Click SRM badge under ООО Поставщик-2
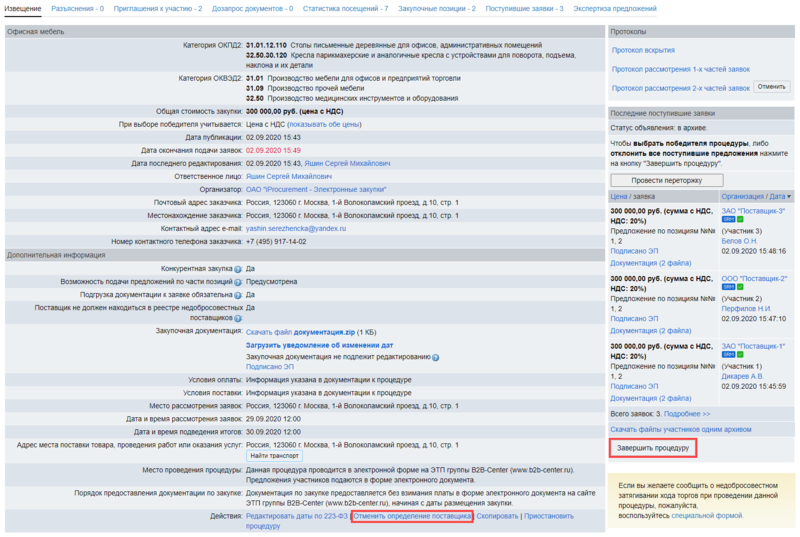The width and height of the screenshot is (800, 537). (728, 286)
